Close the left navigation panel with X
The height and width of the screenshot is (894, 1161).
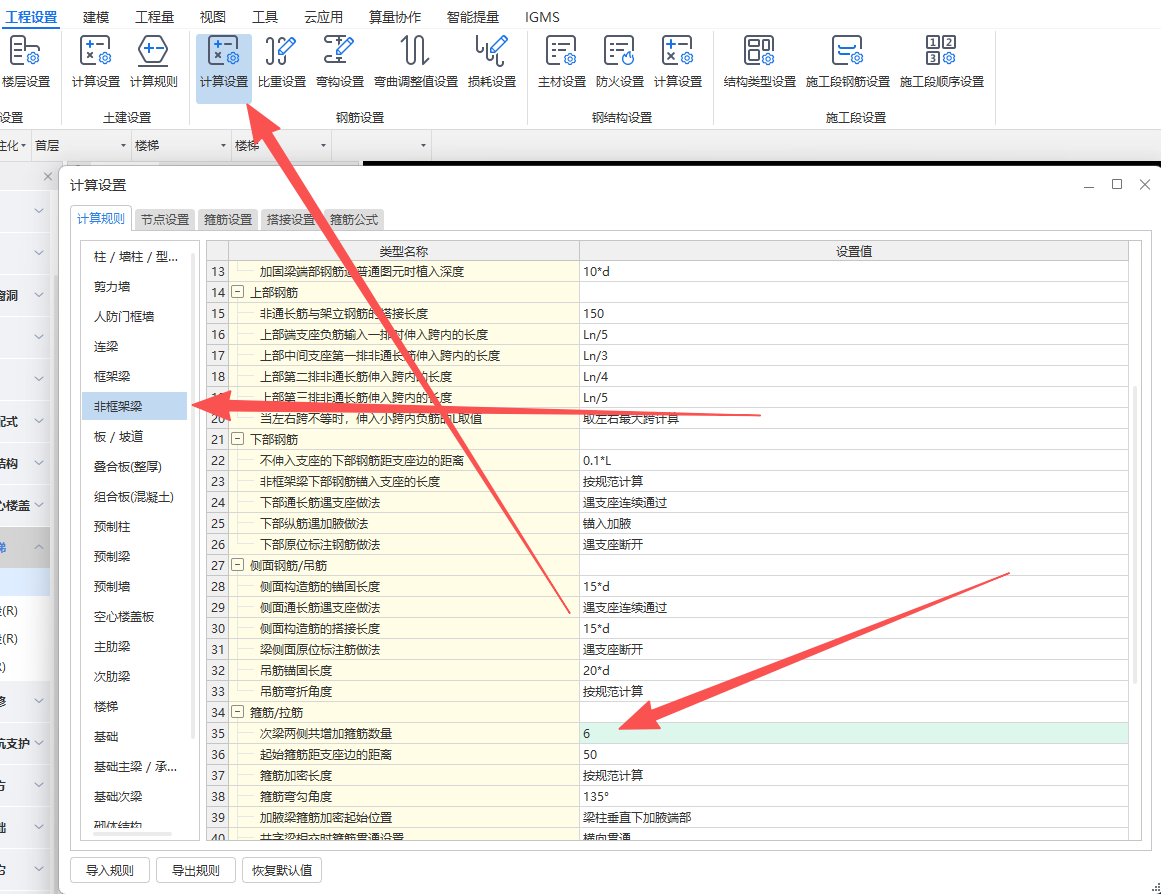[x=47, y=176]
